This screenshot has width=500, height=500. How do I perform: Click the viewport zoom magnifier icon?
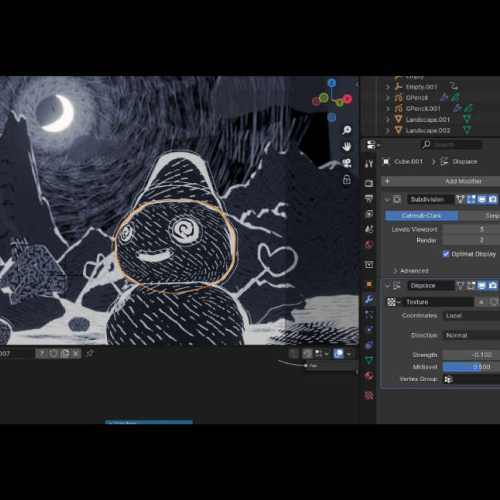coord(347,130)
